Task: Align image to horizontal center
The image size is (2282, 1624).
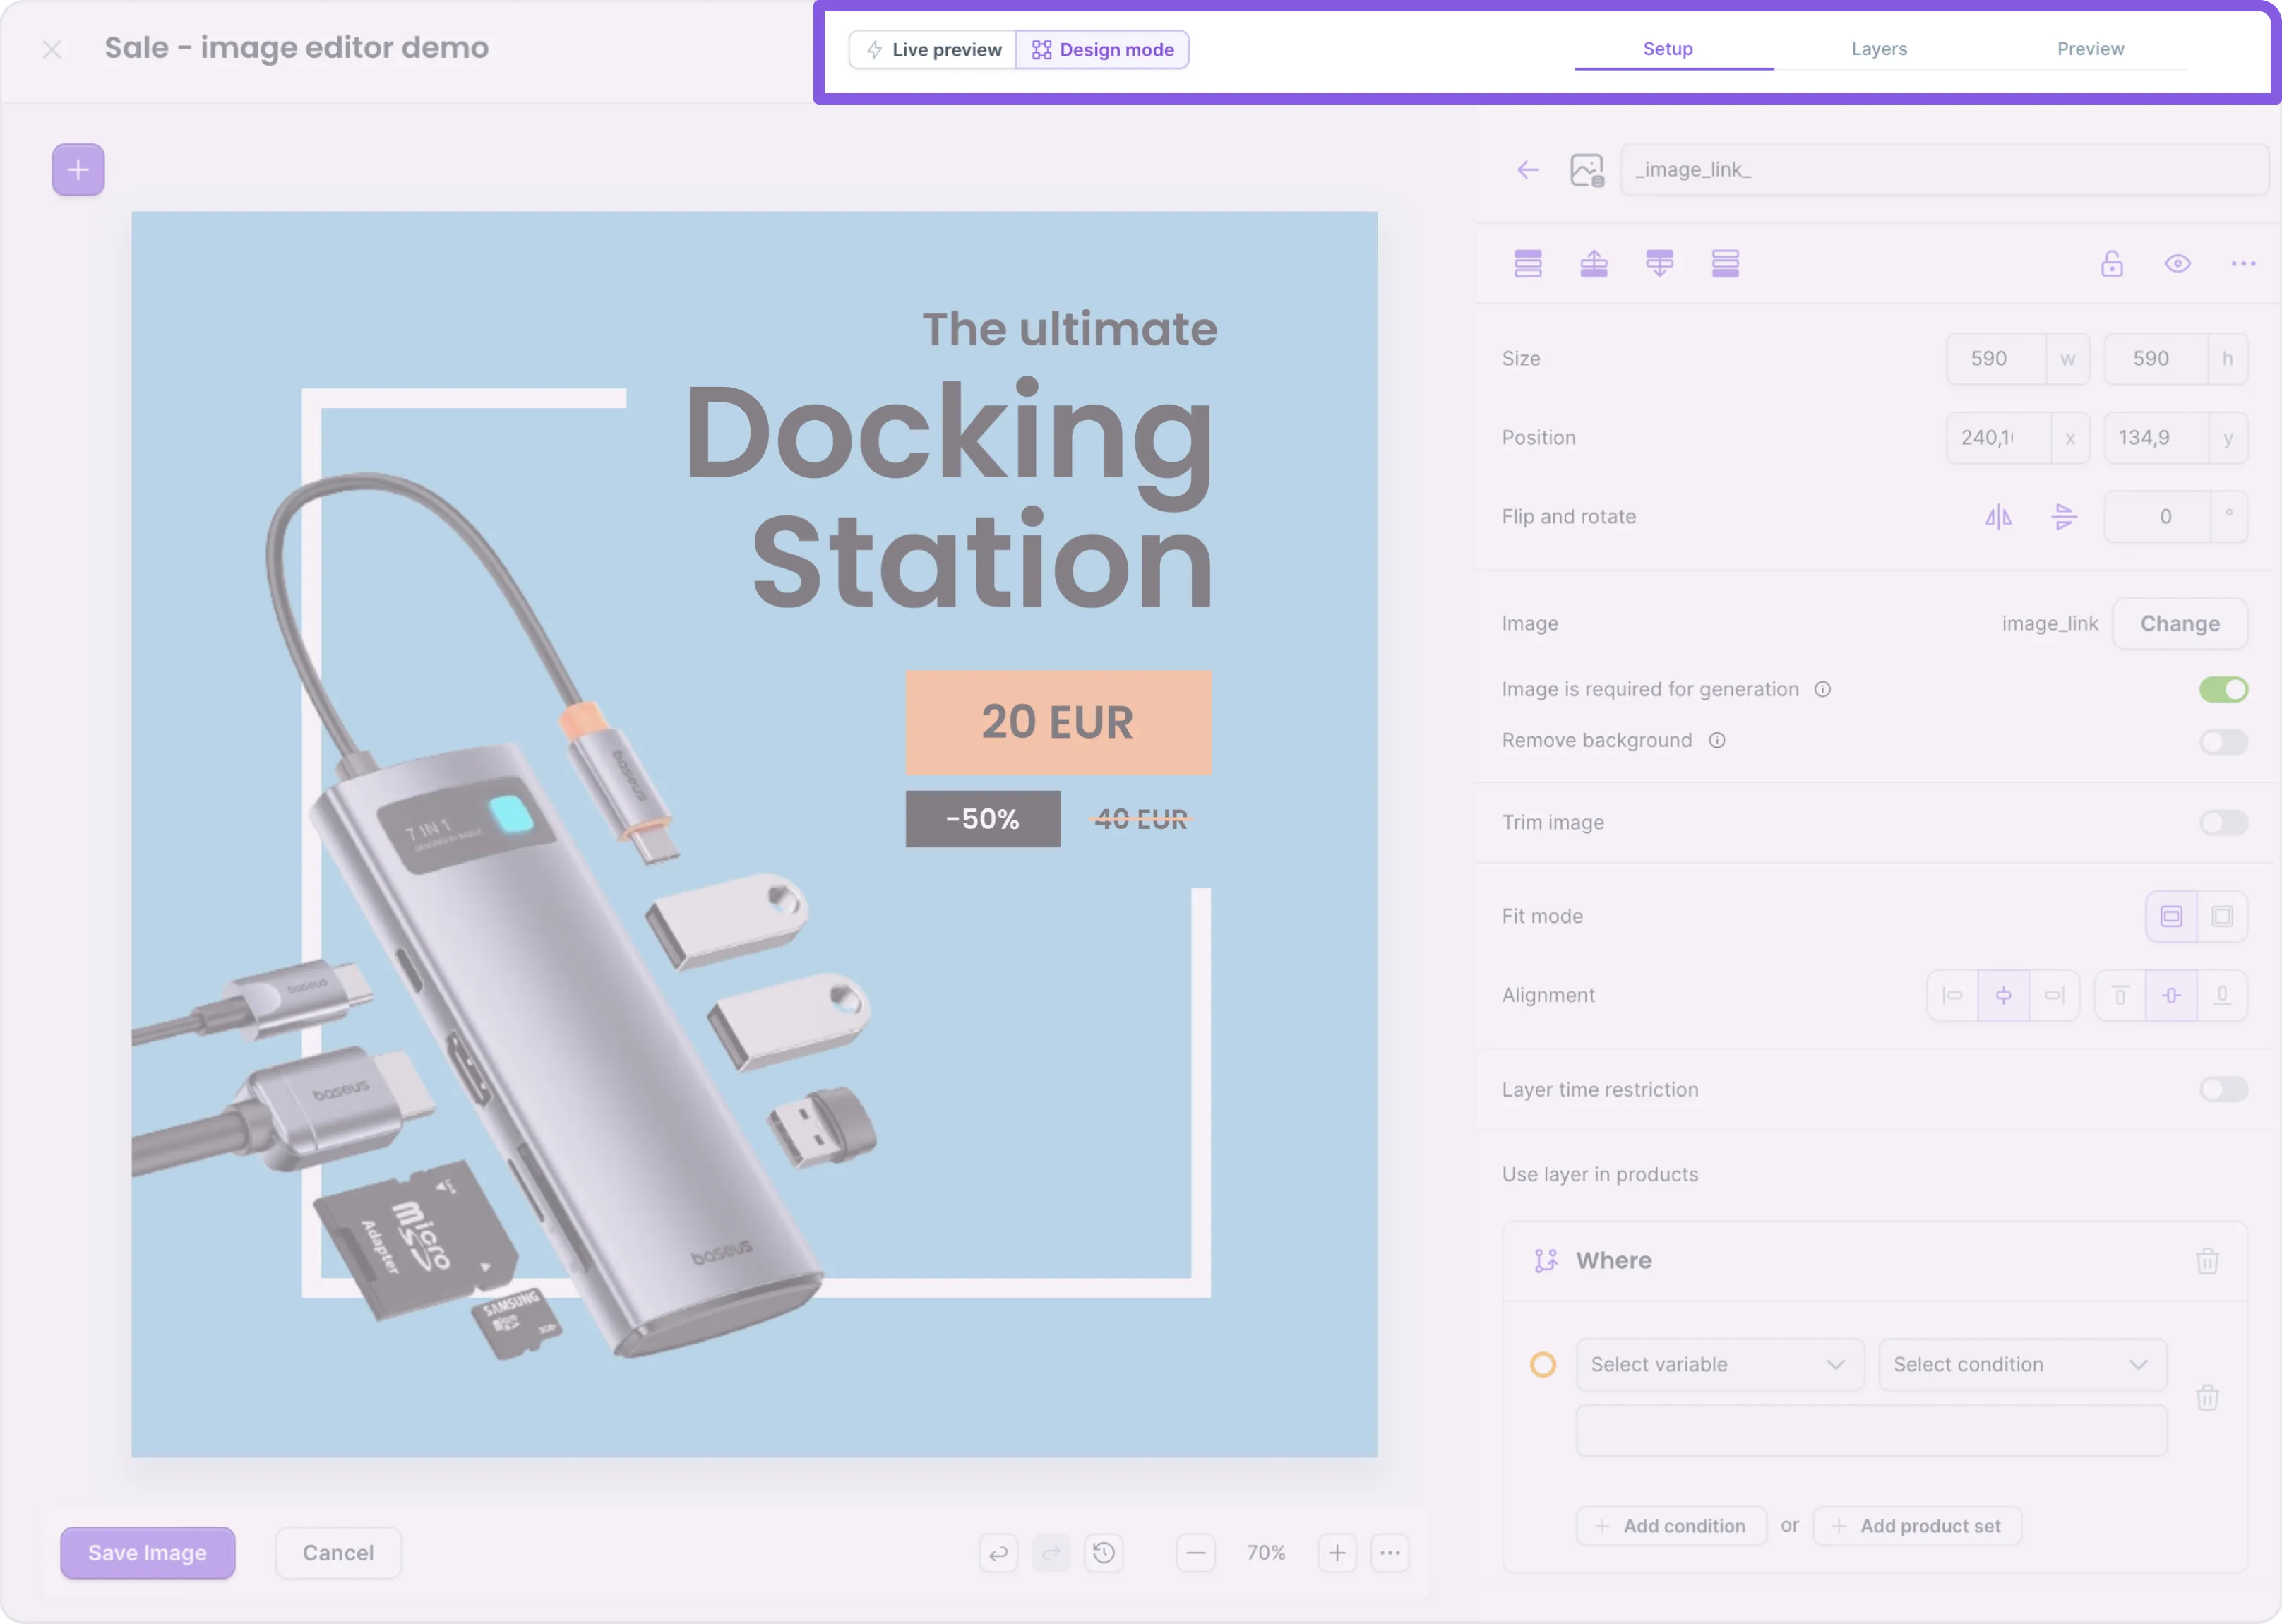Action: 2004,995
